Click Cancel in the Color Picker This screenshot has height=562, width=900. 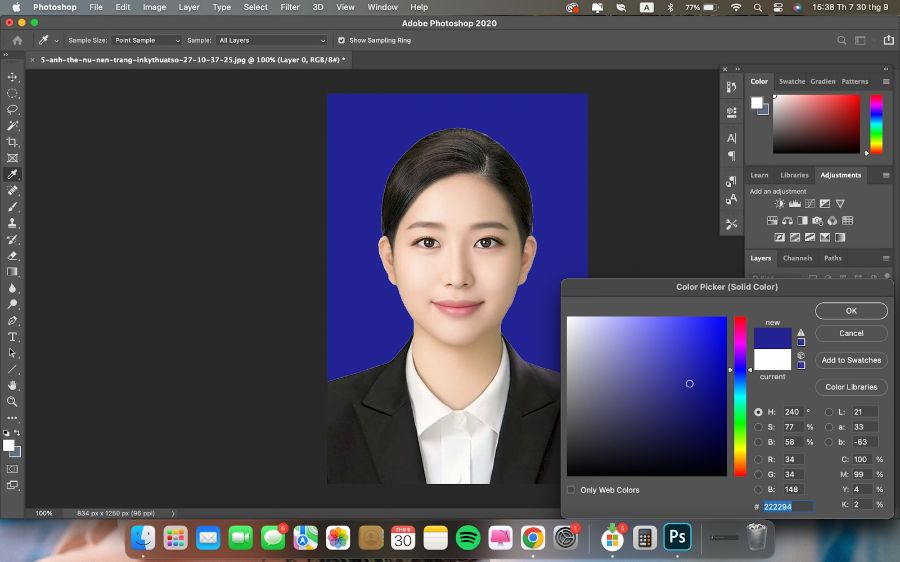(x=851, y=333)
